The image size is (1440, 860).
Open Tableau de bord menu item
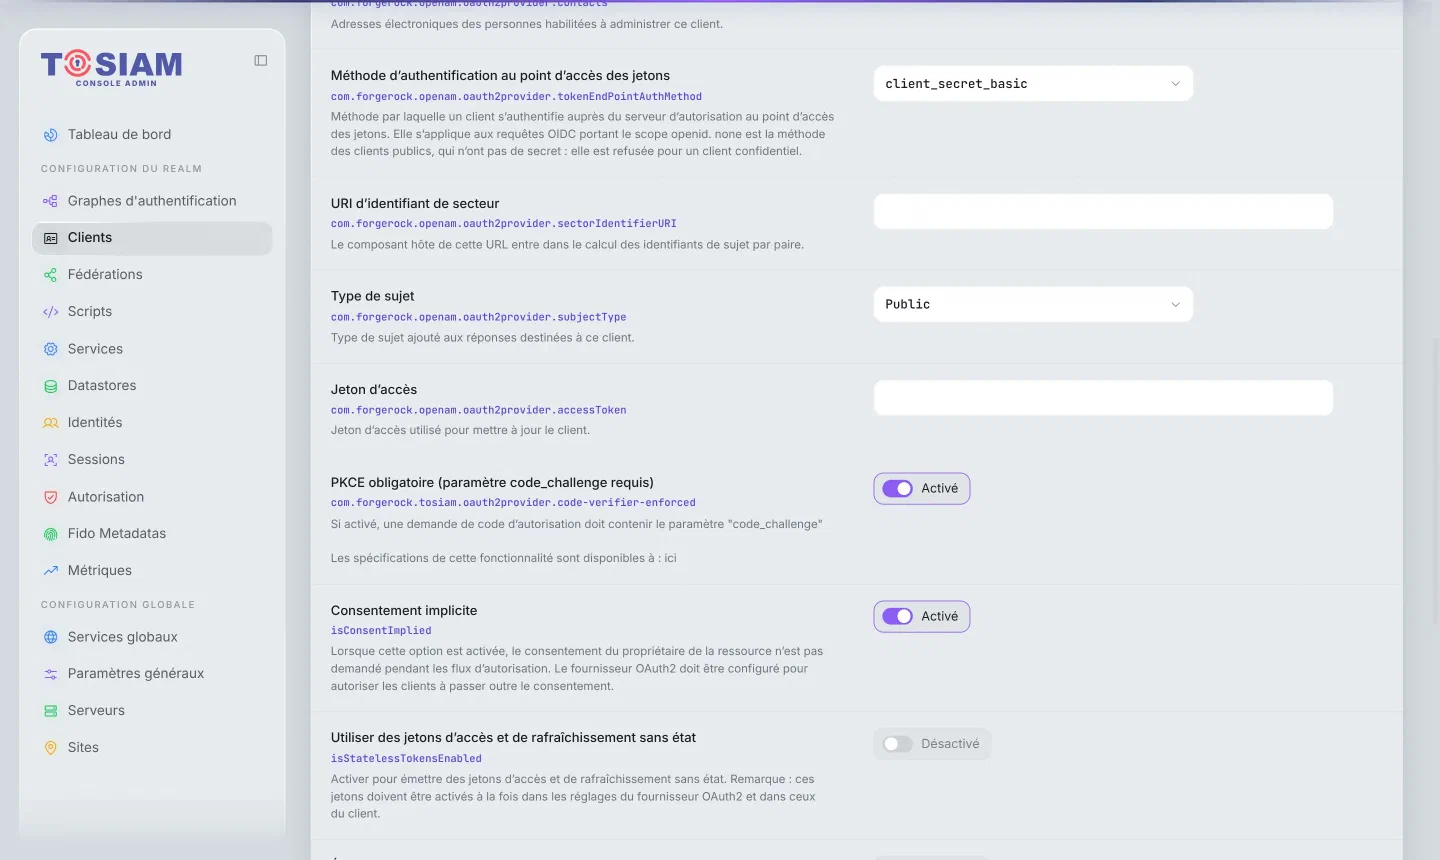coord(152,135)
